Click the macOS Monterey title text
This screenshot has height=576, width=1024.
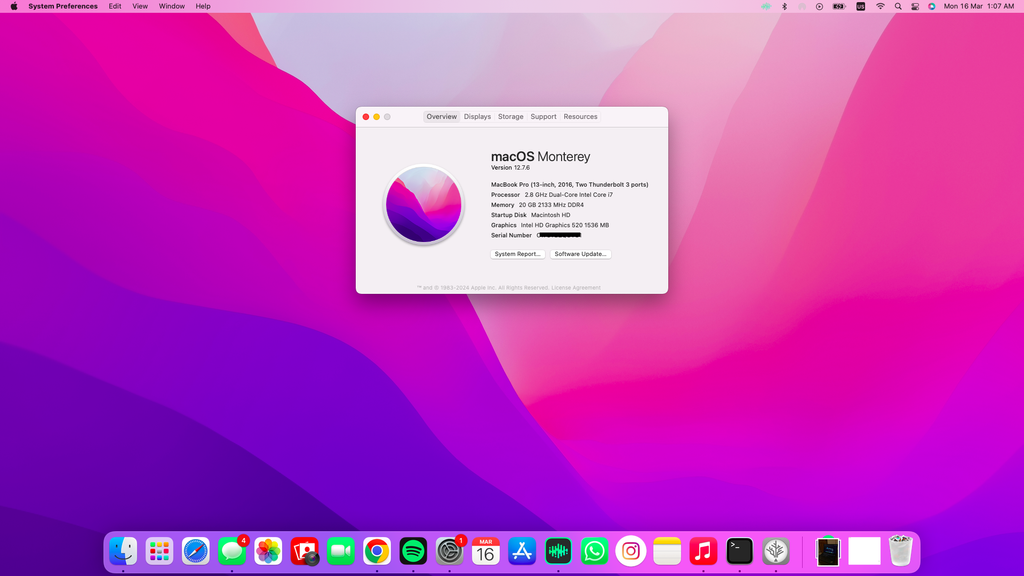click(541, 157)
